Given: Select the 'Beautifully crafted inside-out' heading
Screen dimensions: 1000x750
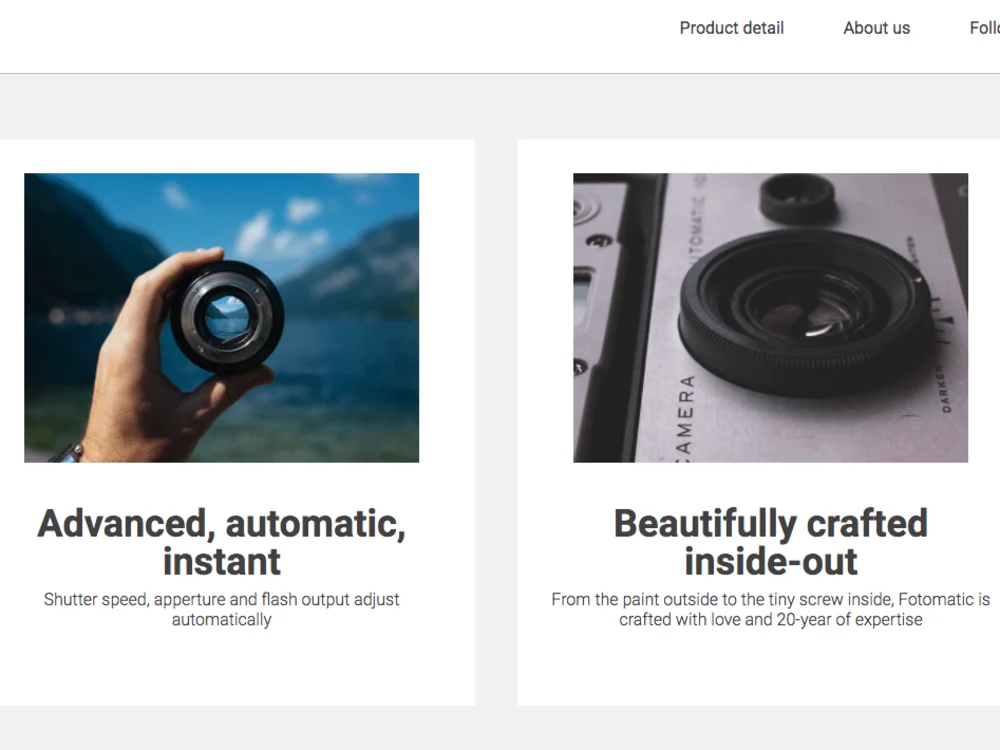Looking at the screenshot, I should 770,542.
